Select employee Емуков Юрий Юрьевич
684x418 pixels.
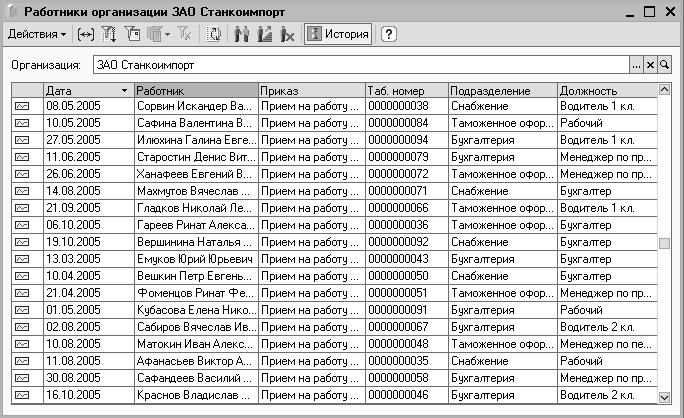pyautogui.click(x=196, y=259)
